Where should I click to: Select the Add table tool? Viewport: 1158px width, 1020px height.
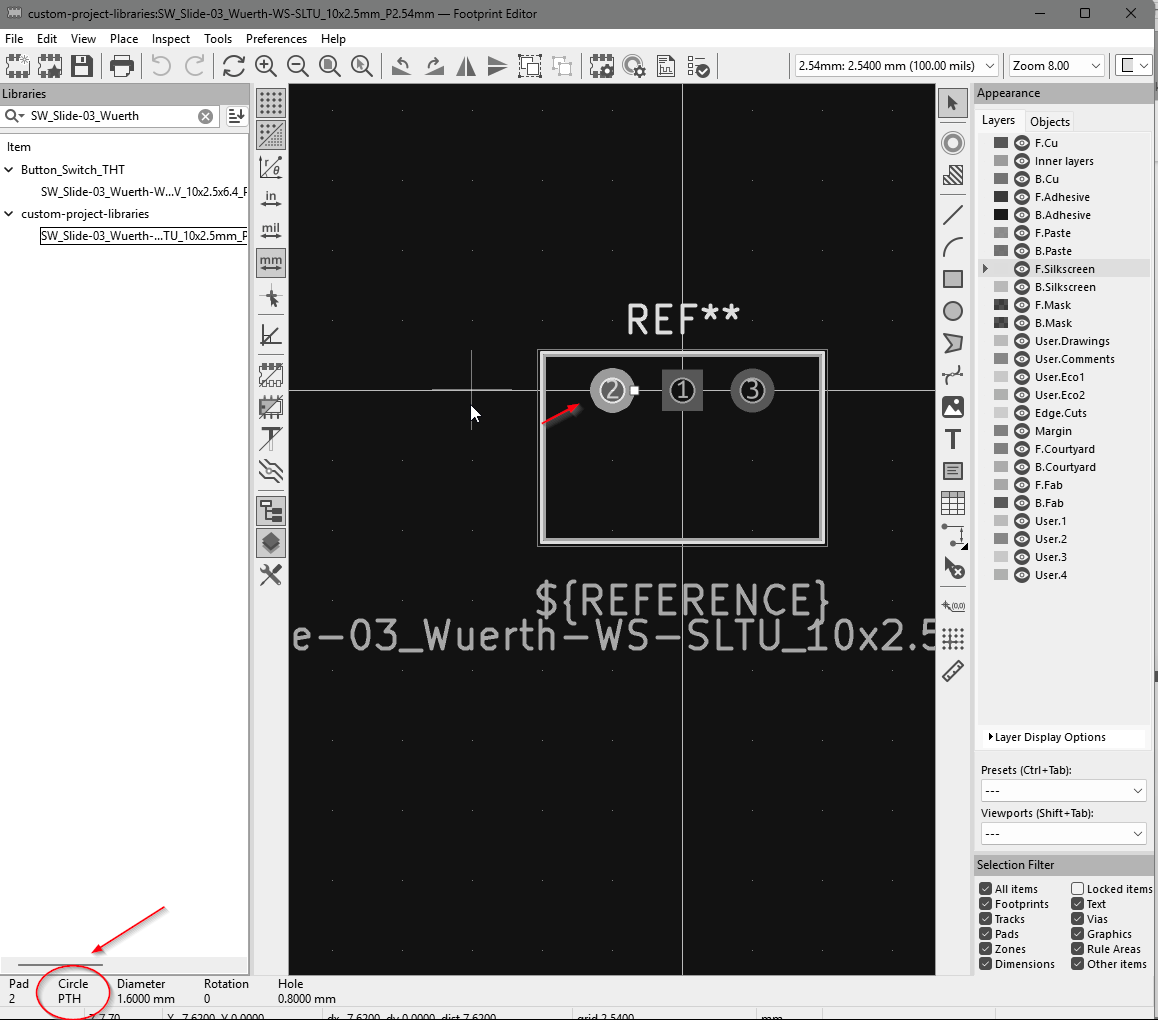click(953, 503)
